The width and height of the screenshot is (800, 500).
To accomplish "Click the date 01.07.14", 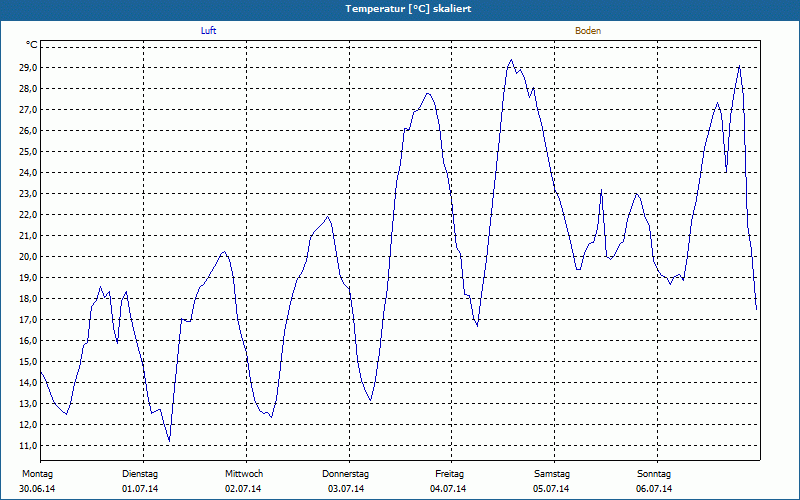I will (140, 489).
